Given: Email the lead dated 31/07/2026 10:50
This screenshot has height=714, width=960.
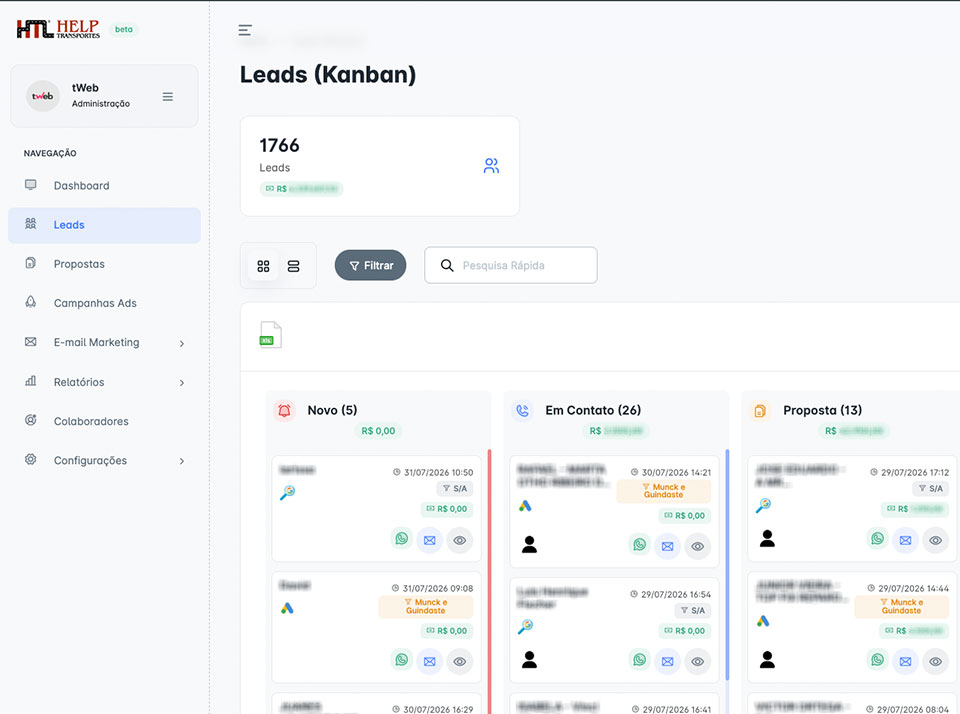Looking at the screenshot, I should pyautogui.click(x=430, y=540).
